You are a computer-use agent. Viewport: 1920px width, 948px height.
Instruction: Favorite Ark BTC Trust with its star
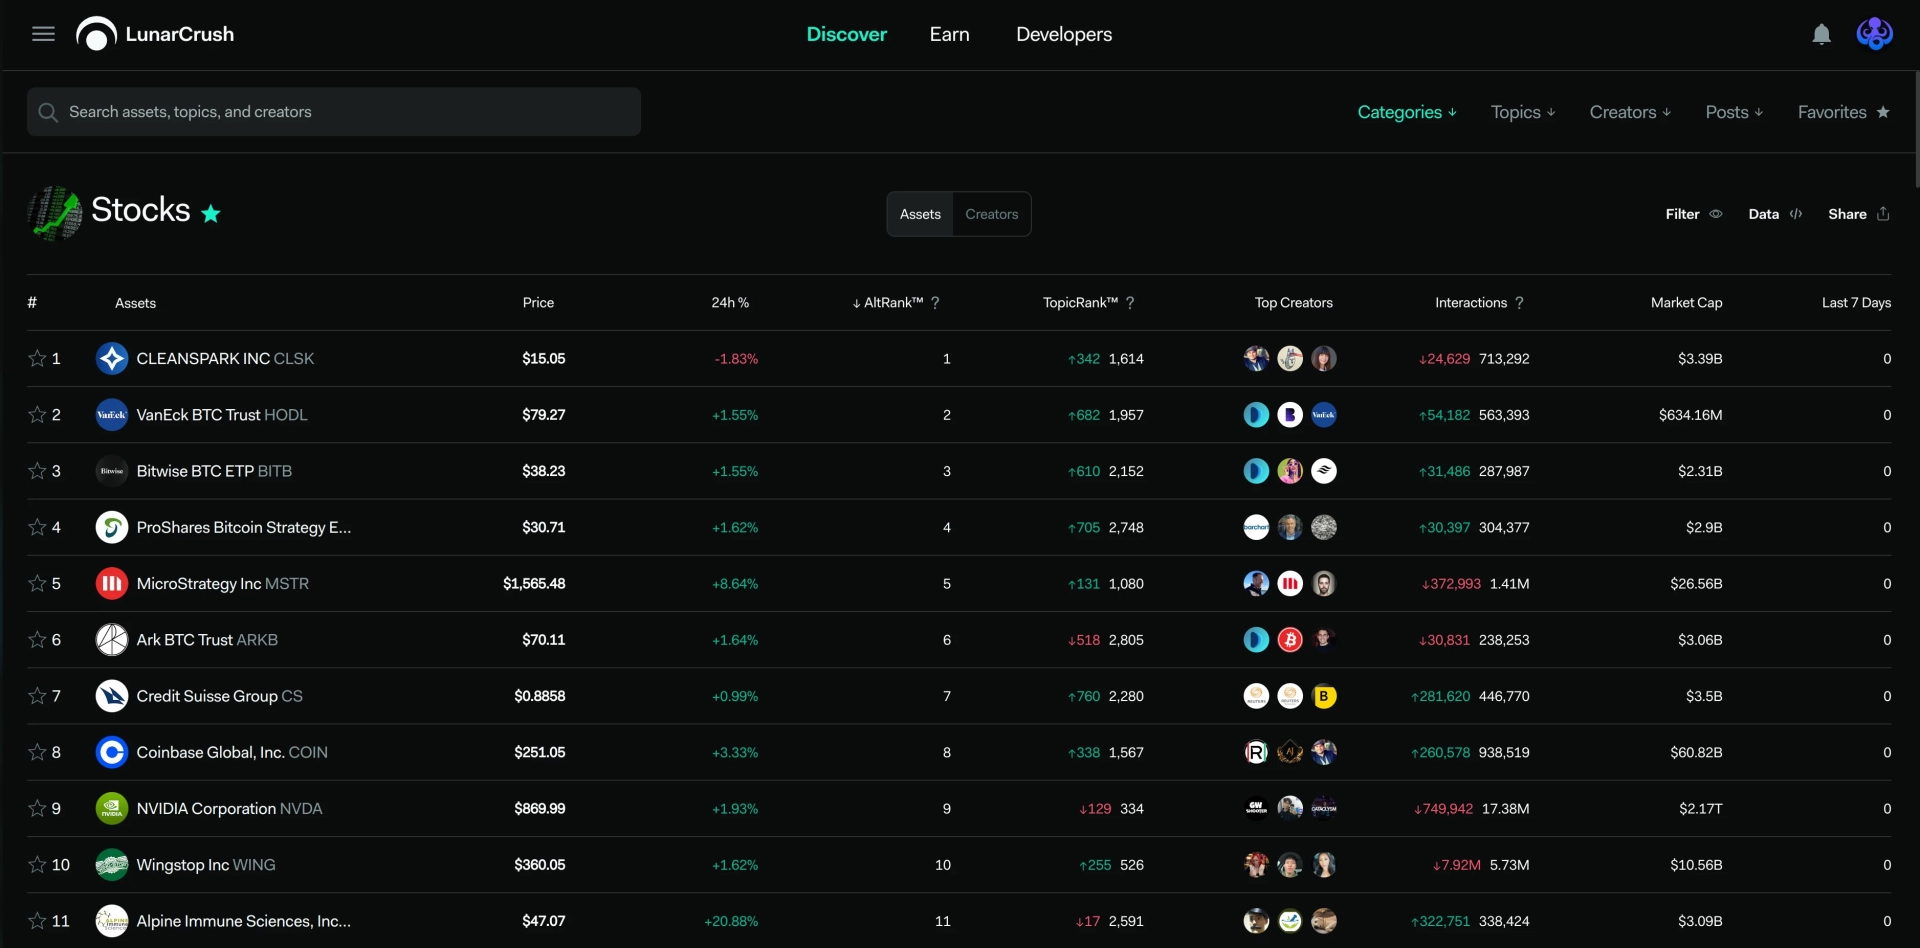(38, 640)
